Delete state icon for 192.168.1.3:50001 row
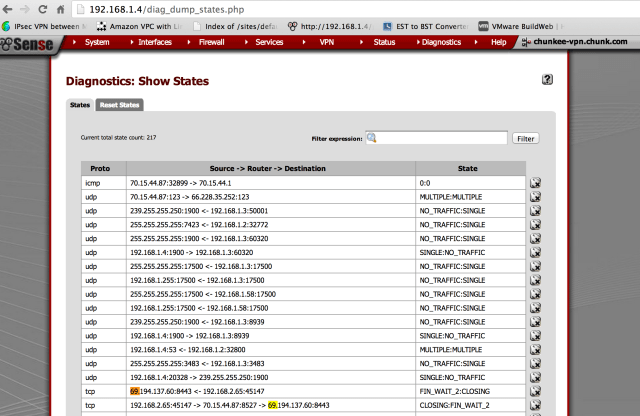 click(536, 211)
